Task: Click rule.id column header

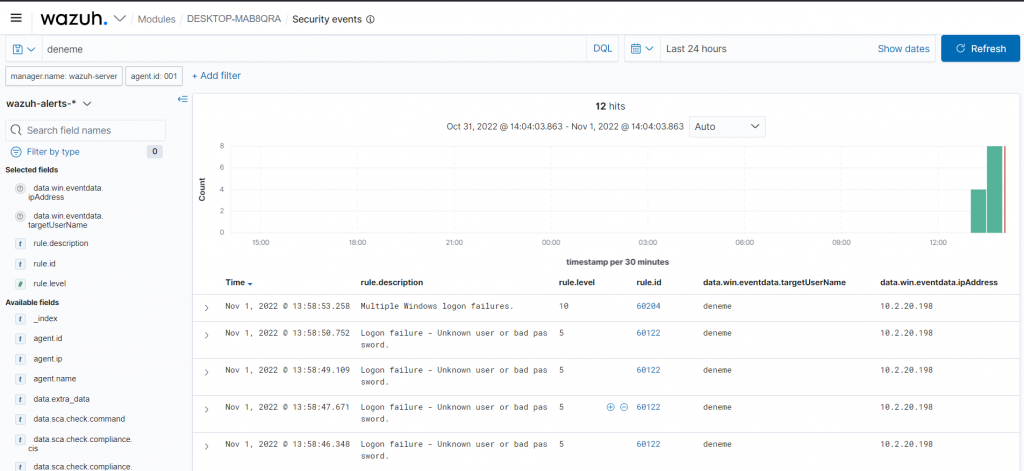Action: 649,283
